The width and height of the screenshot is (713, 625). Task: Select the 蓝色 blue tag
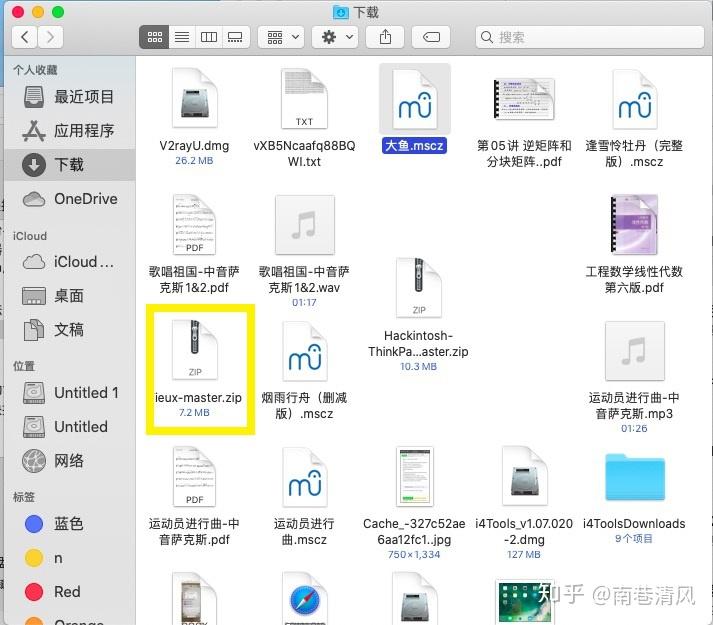click(70, 524)
